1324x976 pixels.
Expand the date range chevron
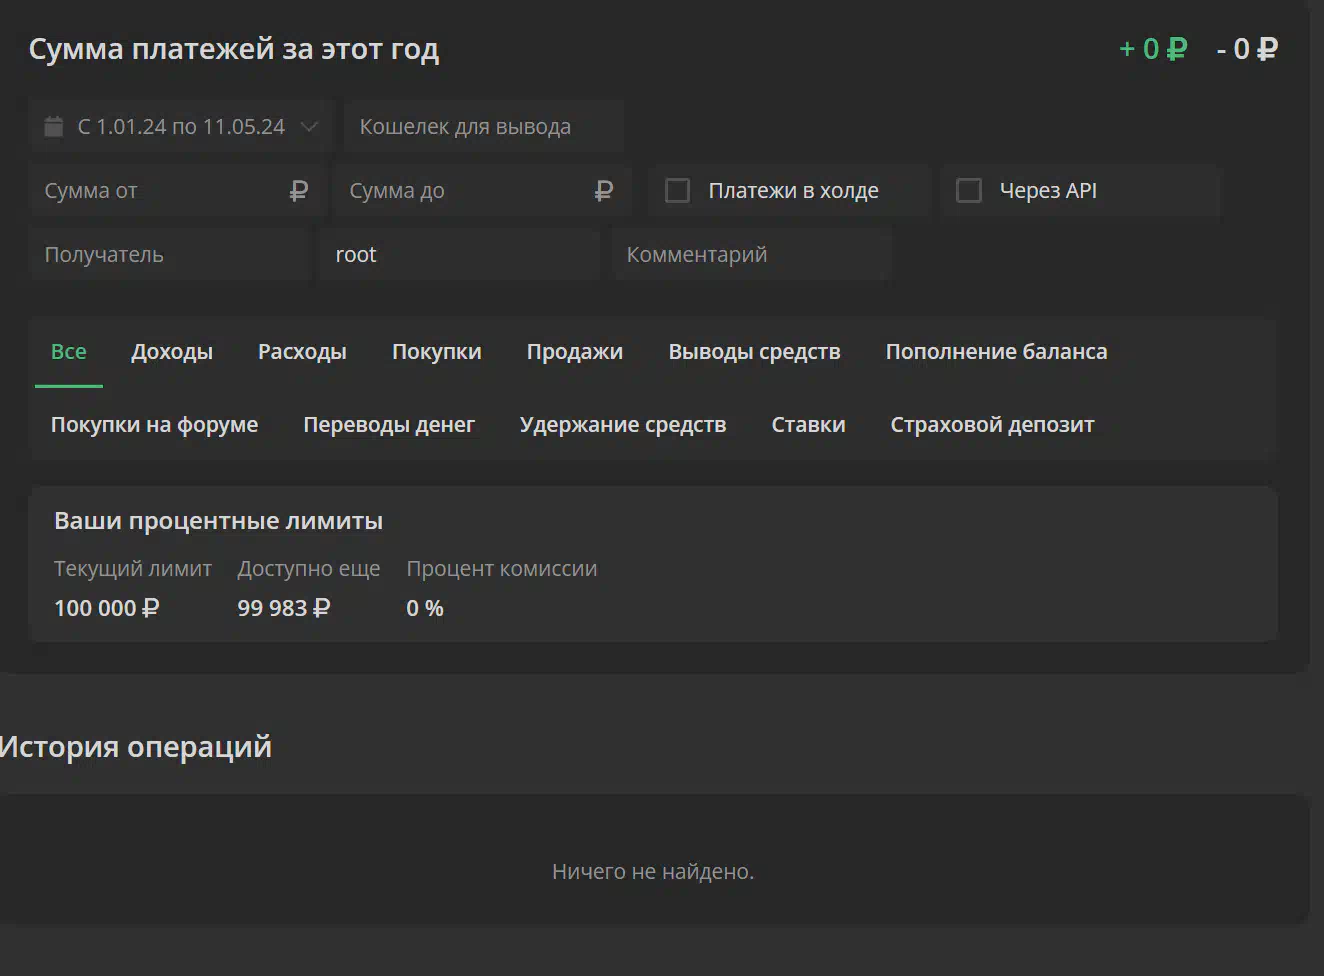(x=309, y=127)
